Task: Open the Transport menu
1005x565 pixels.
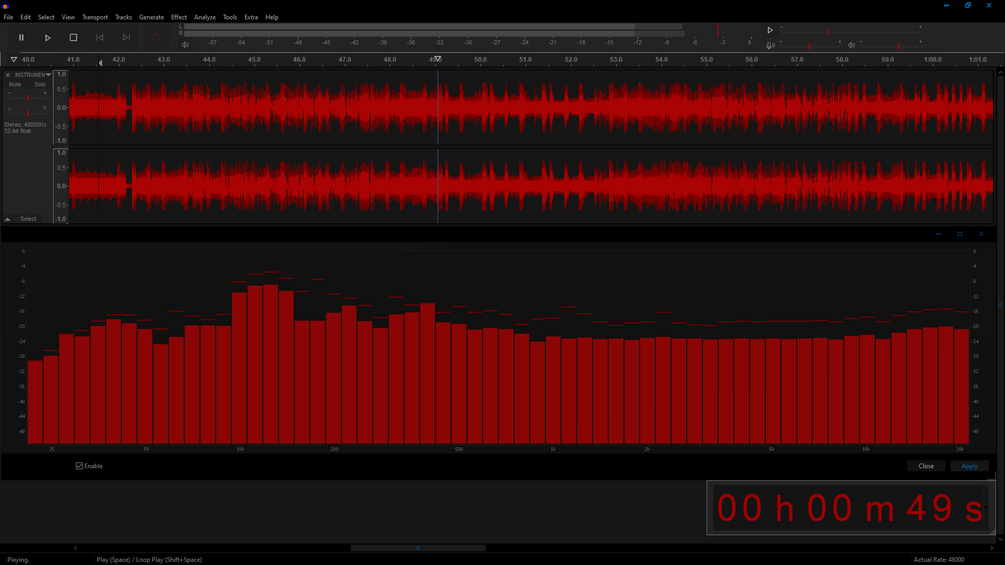Action: (95, 17)
